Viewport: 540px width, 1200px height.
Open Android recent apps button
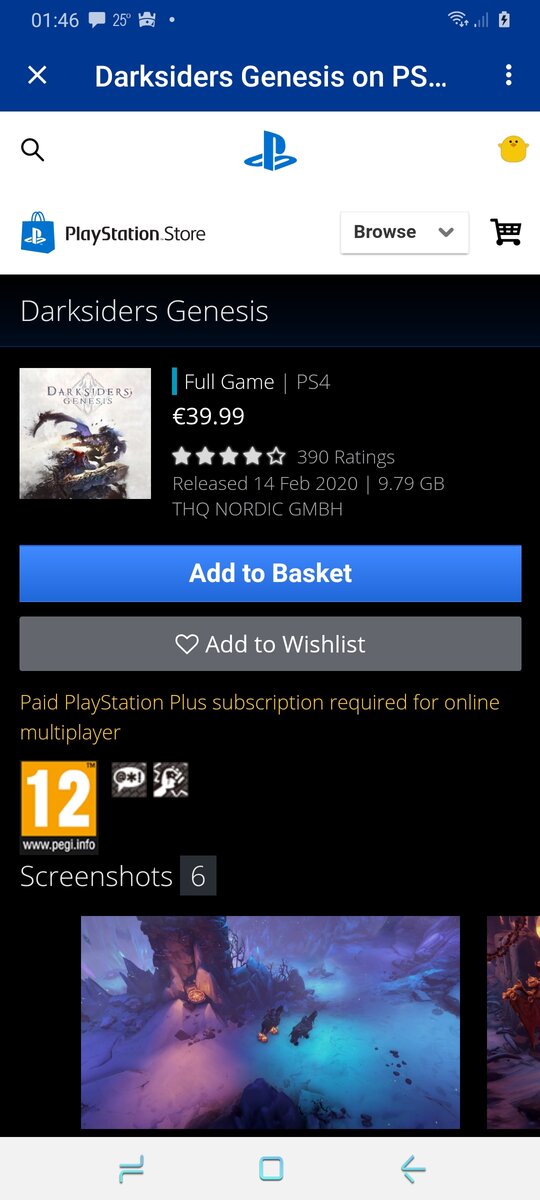click(x=130, y=1168)
